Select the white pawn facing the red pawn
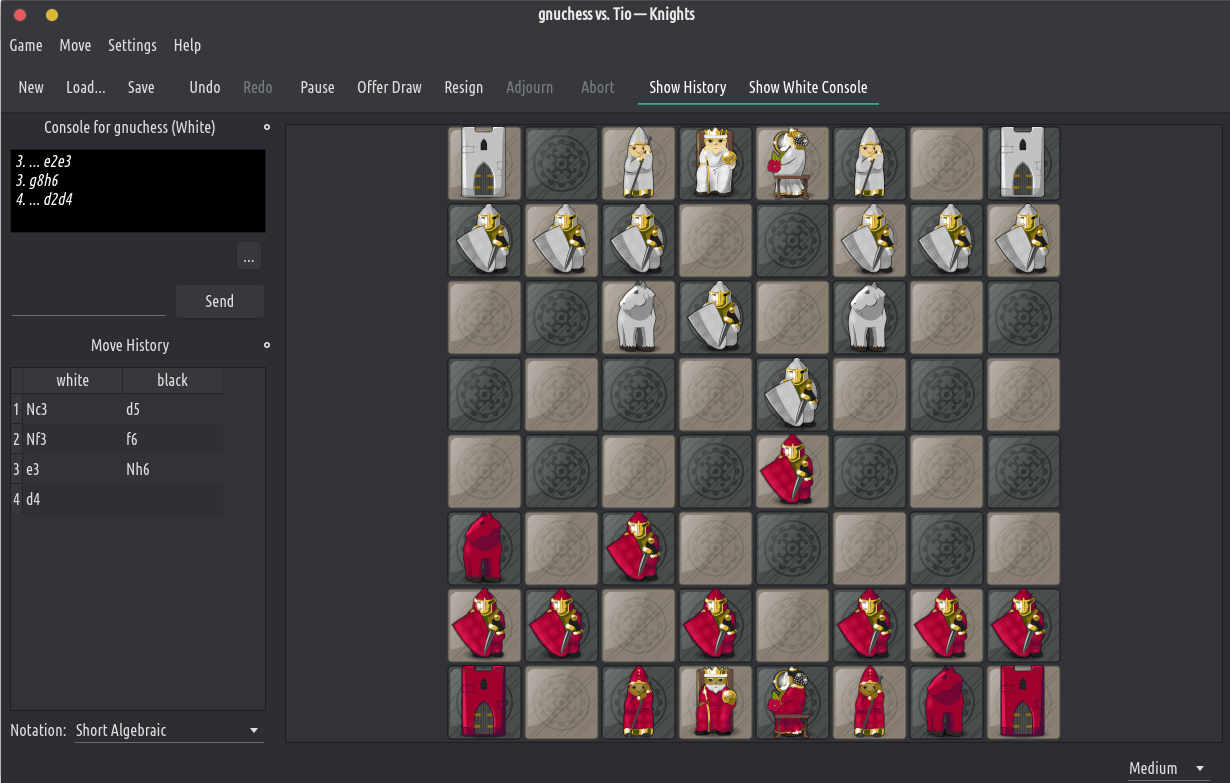This screenshot has height=783, width=1230. click(792, 394)
